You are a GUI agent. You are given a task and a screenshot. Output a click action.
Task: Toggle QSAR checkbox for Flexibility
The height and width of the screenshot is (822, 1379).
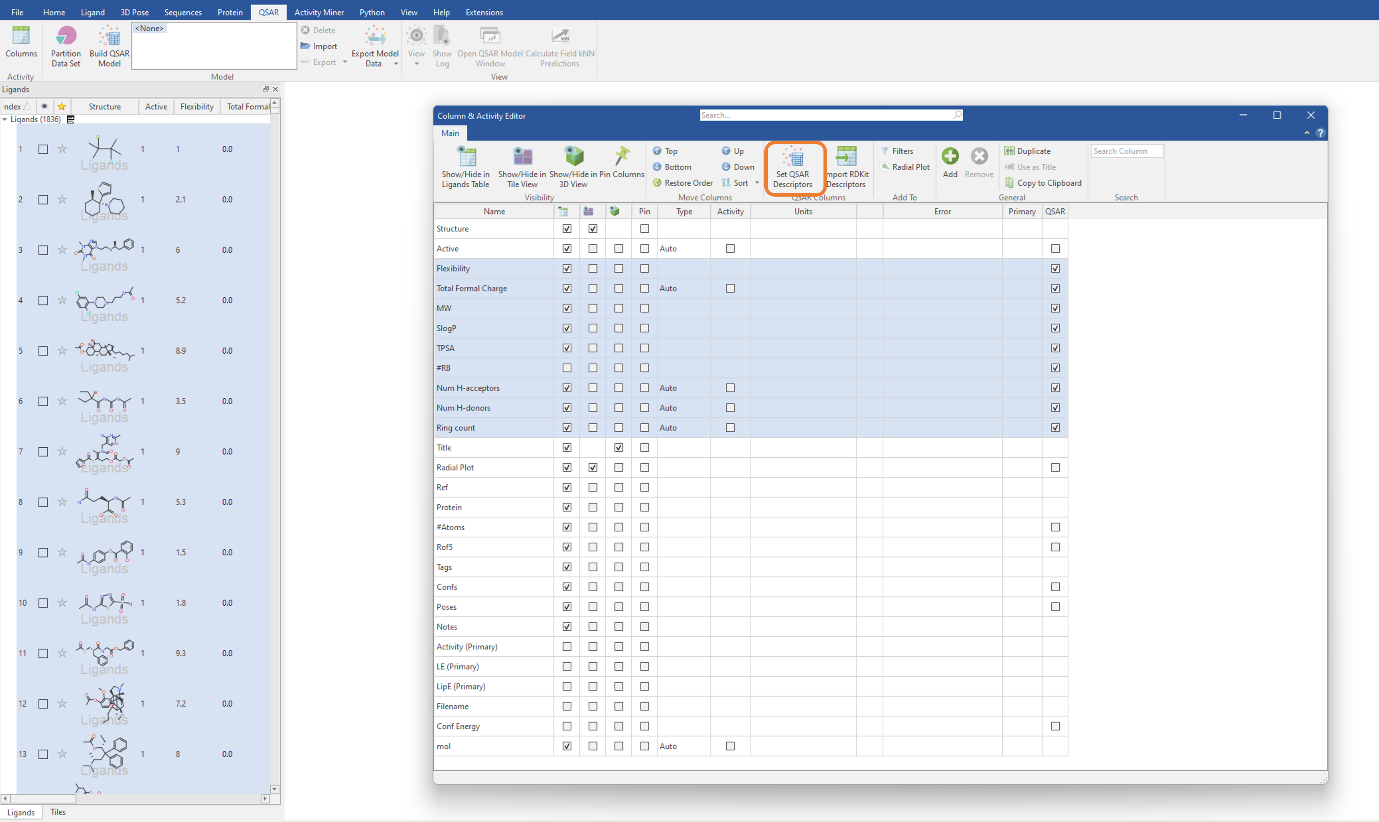pos(1055,268)
